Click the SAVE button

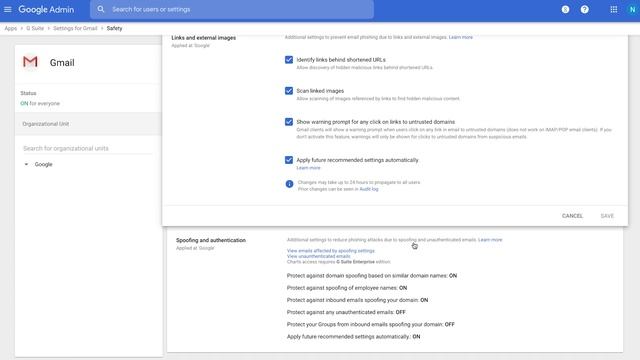(607, 216)
